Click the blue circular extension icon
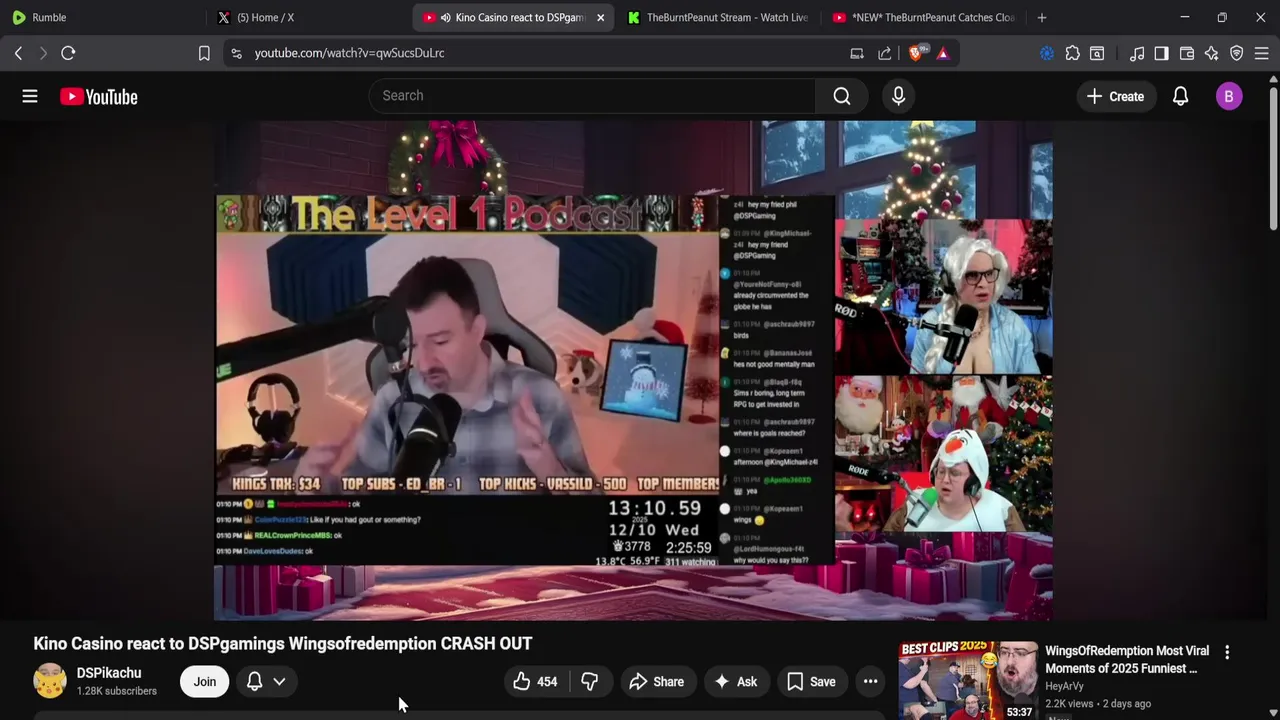Viewport: 1280px width, 720px height. coord(1047,53)
